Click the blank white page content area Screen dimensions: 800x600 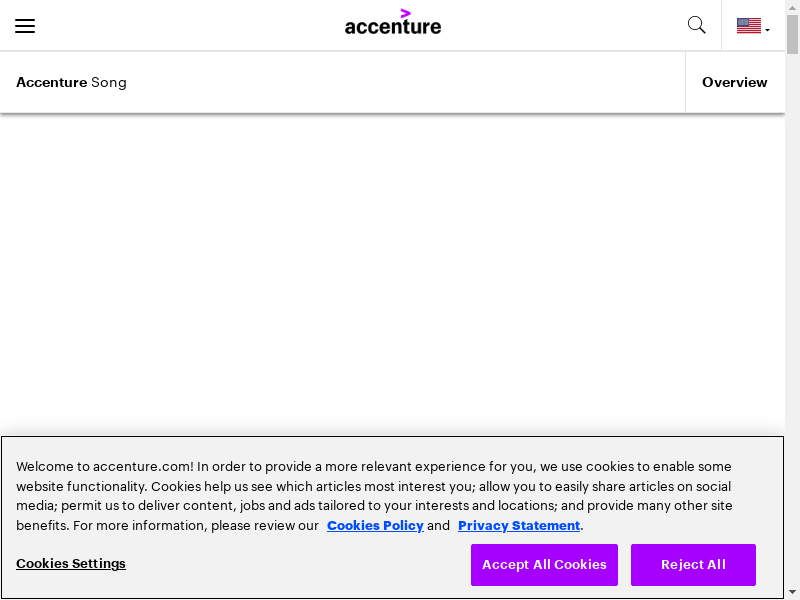(x=392, y=270)
